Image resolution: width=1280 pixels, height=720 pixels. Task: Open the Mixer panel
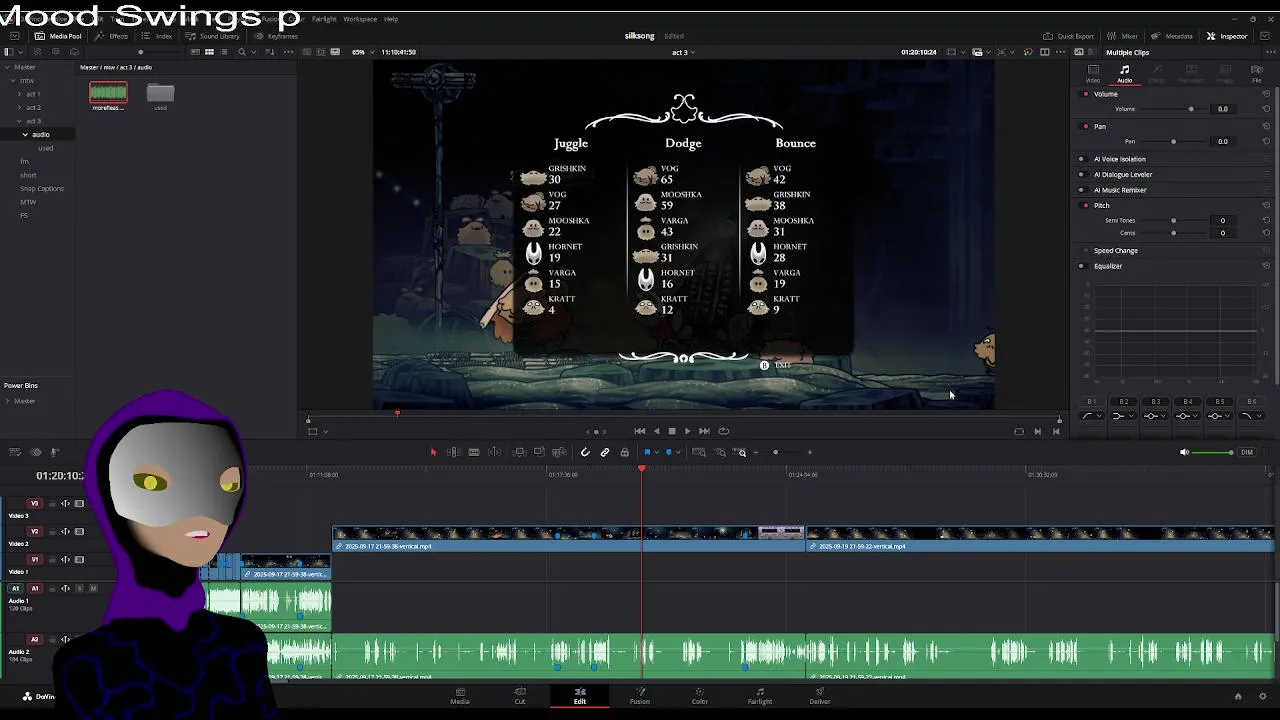[1123, 36]
